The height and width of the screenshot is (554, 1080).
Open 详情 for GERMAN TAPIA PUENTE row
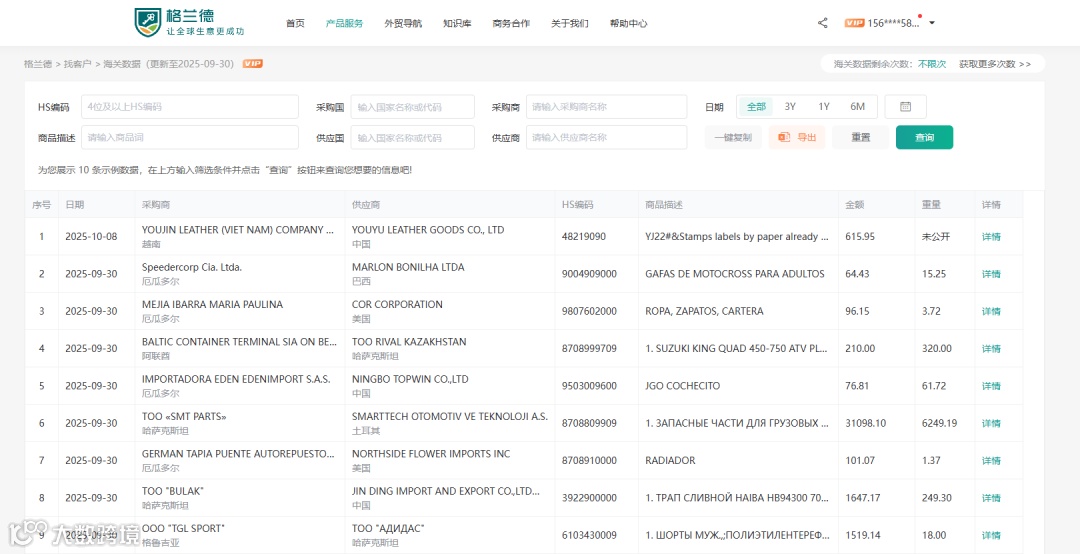tap(991, 460)
